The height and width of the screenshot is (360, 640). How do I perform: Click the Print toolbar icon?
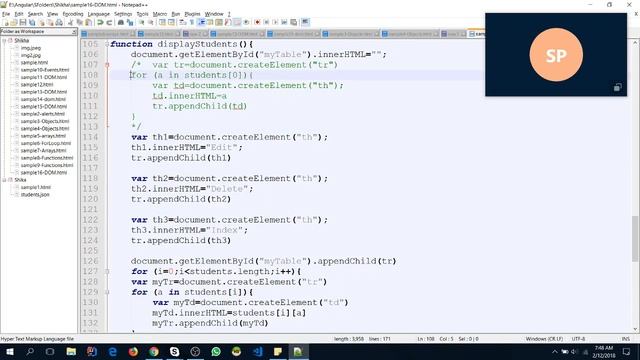click(x=59, y=22)
